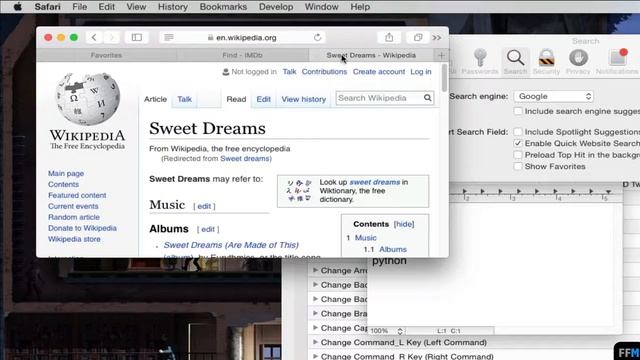Image resolution: width=640 pixels, height=360 pixels.
Task: Enable Include Spotlight Suggestions
Action: (x=518, y=132)
